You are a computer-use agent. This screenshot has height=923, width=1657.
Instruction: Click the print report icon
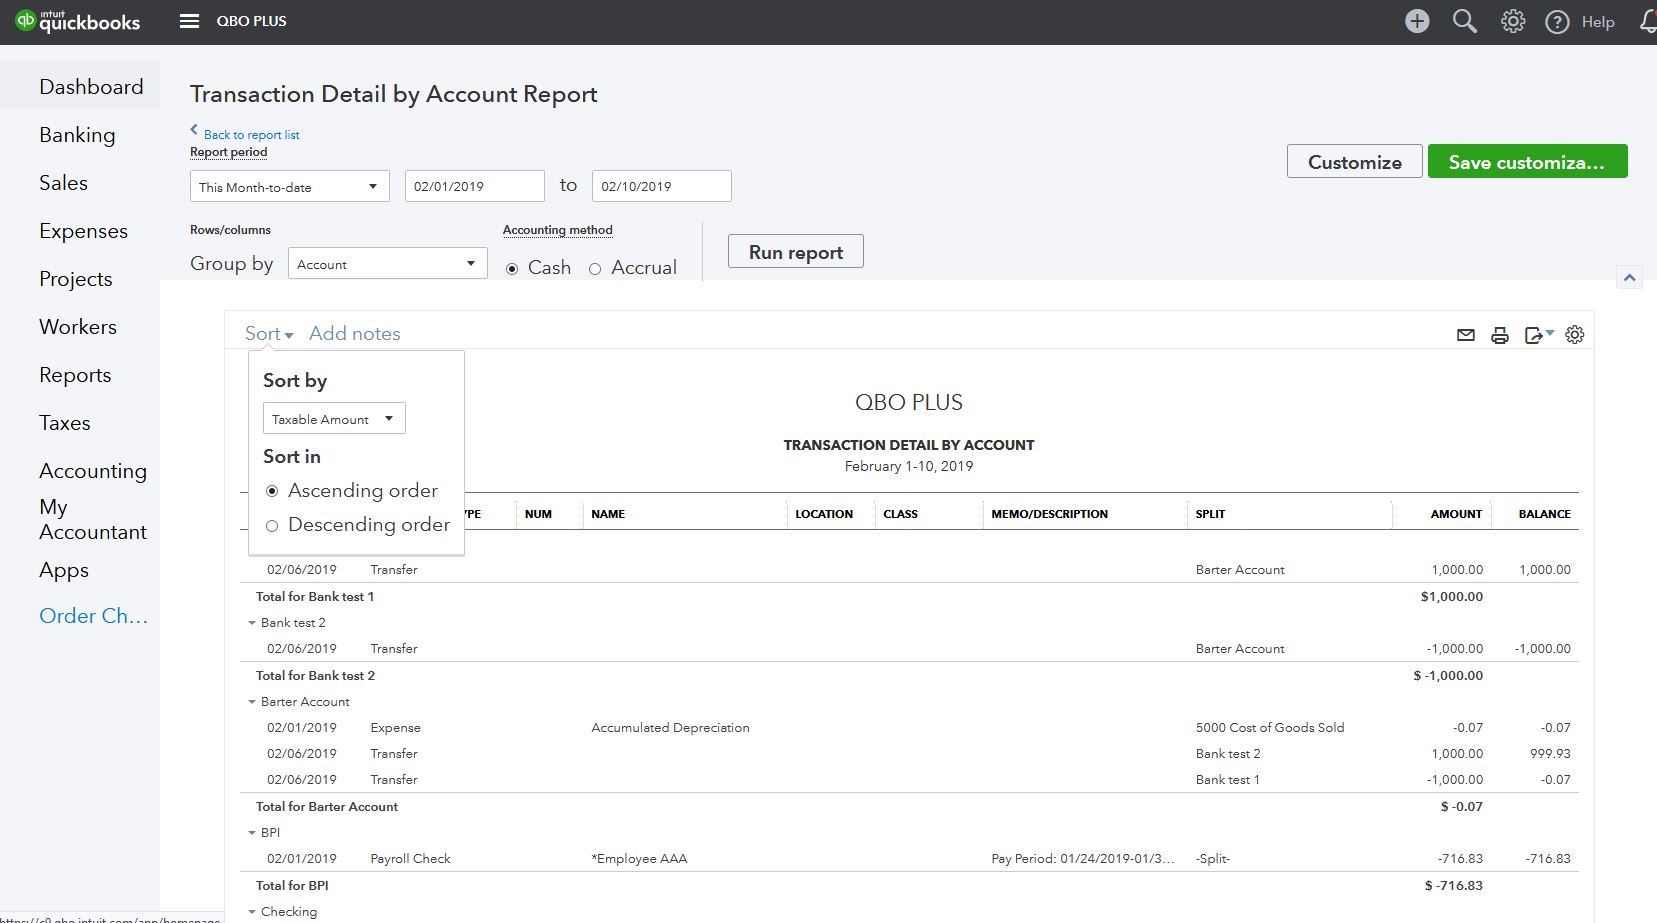click(x=1500, y=334)
